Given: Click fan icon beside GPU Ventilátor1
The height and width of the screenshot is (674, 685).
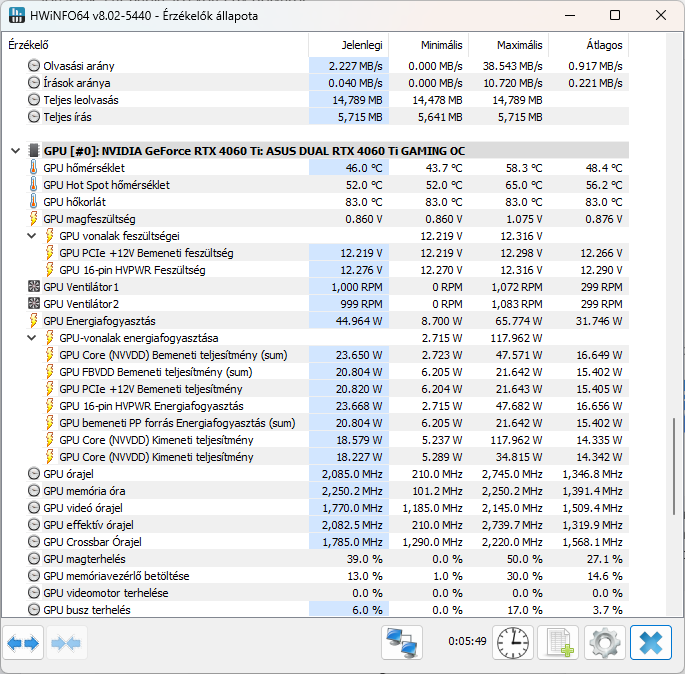Looking at the screenshot, I should coord(34,287).
